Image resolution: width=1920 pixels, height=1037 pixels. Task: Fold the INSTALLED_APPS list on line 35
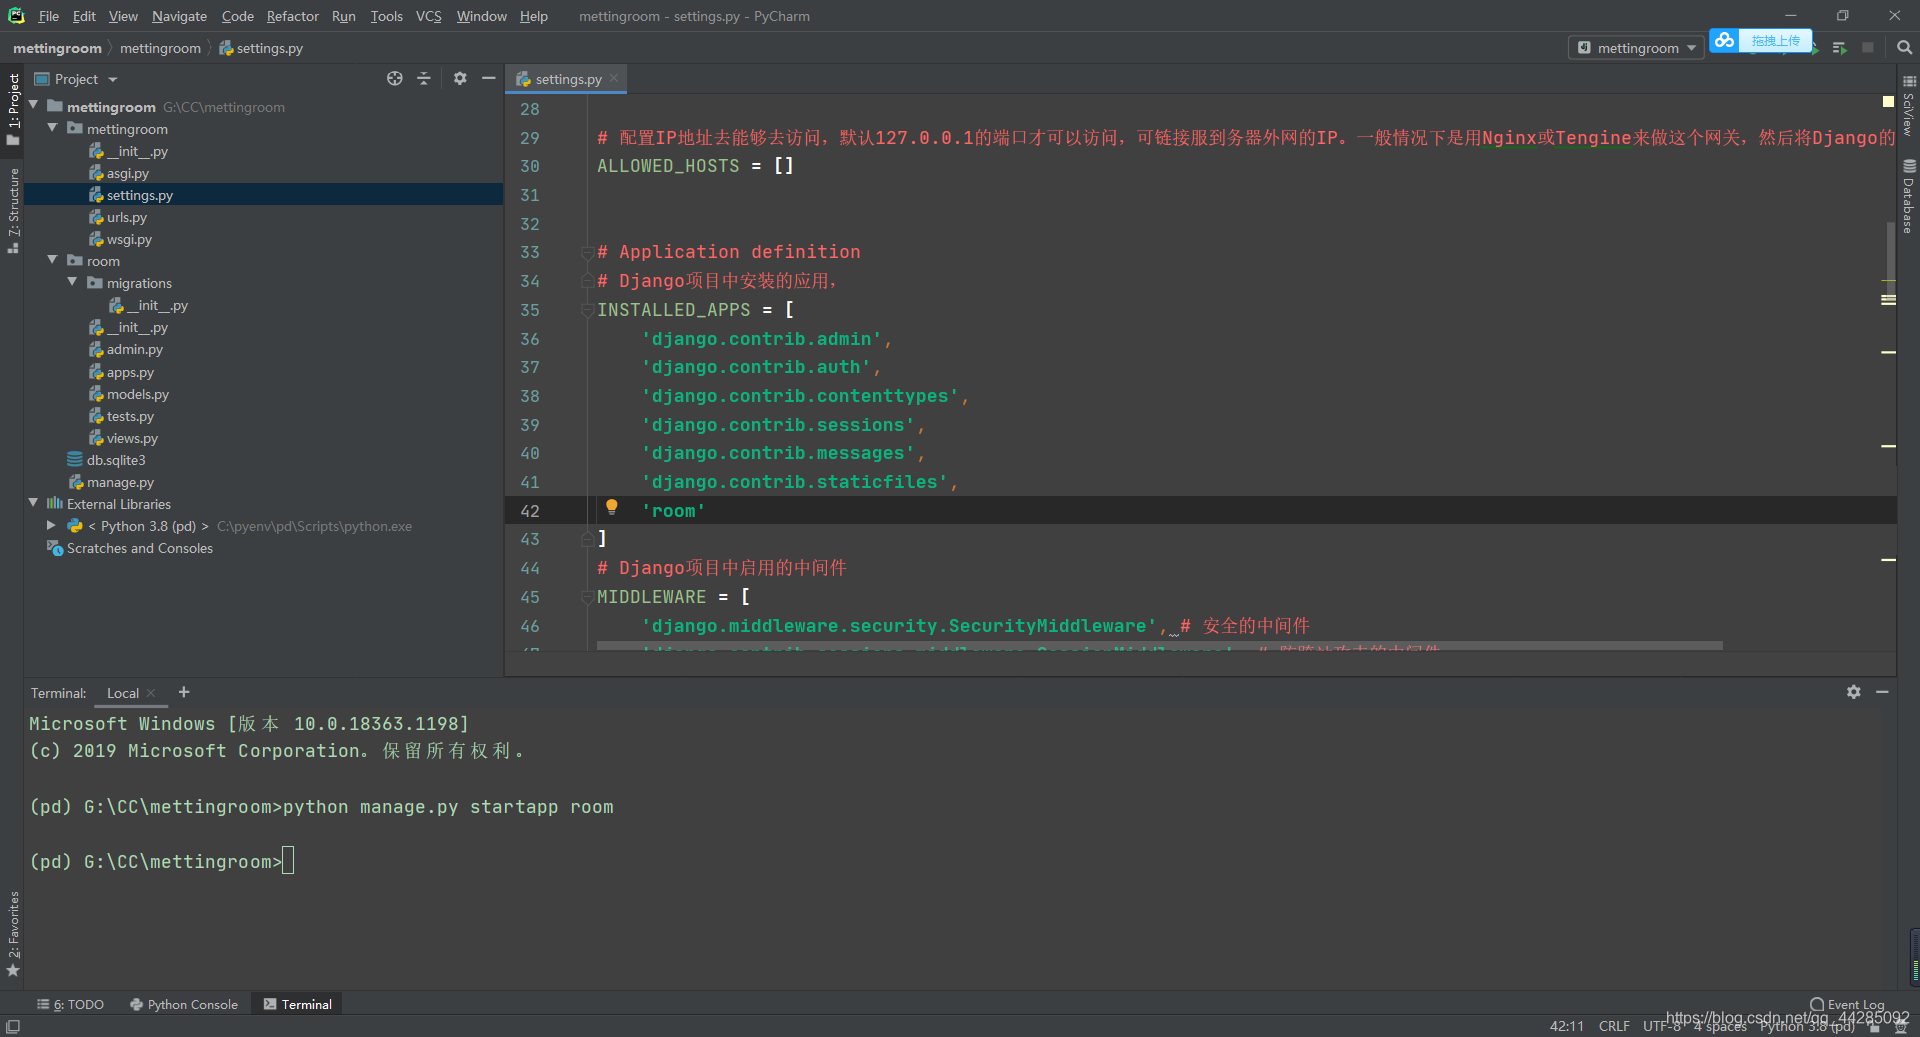tap(588, 310)
